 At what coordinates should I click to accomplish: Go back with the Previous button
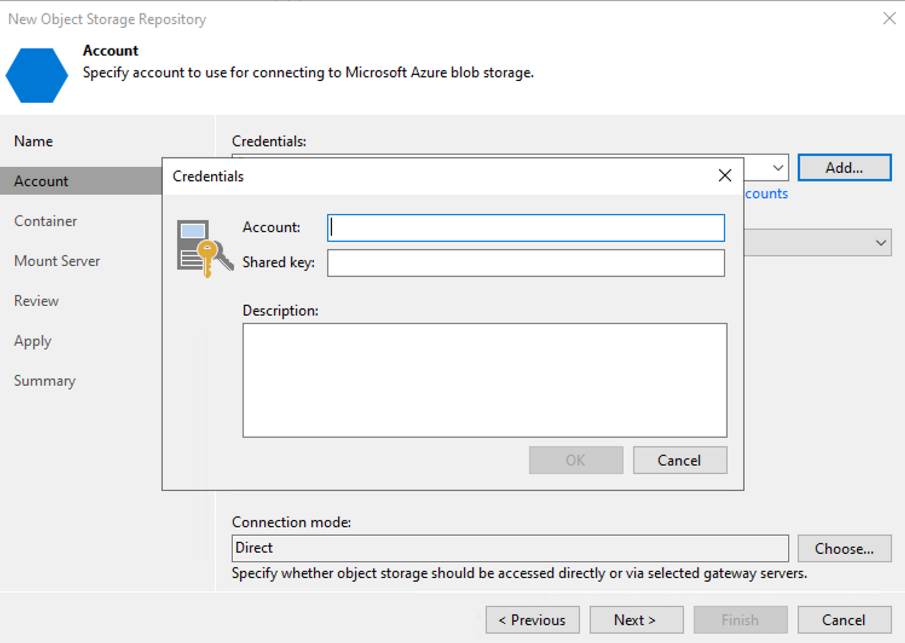(532, 620)
